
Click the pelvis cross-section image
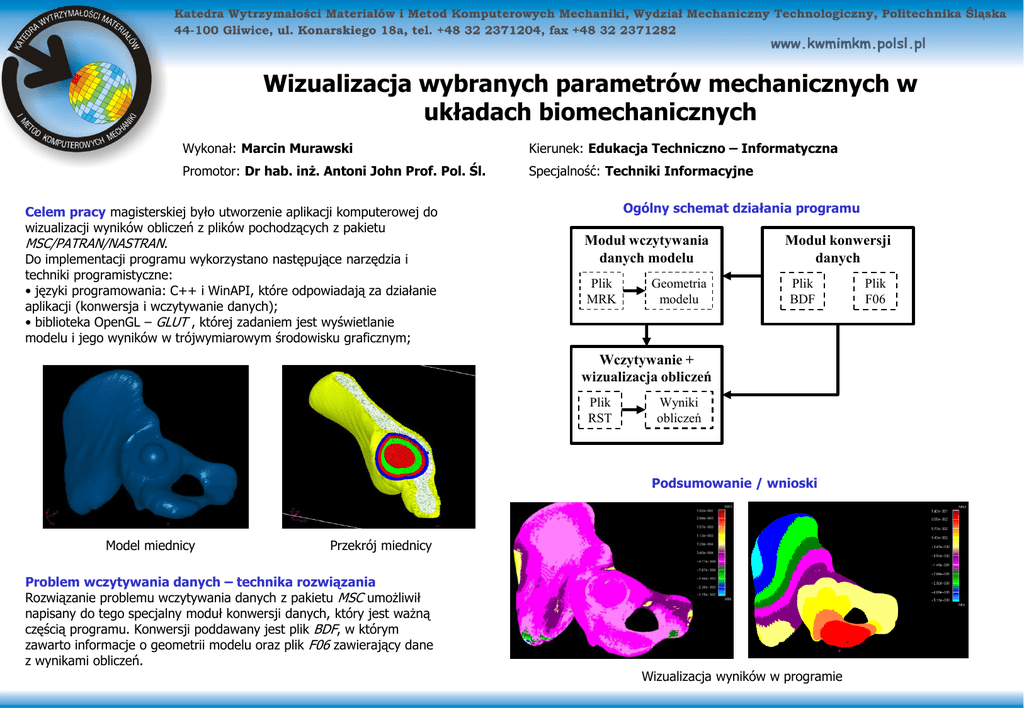[379, 447]
